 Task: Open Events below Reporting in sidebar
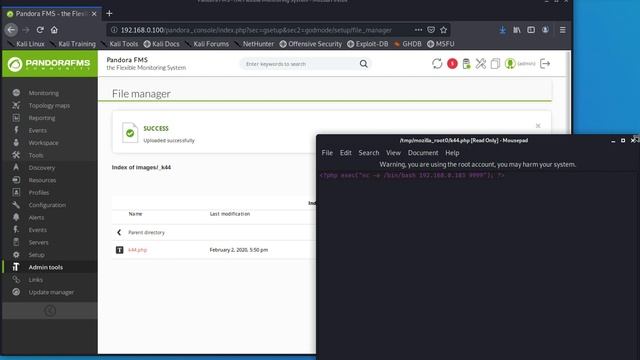pos(38,130)
